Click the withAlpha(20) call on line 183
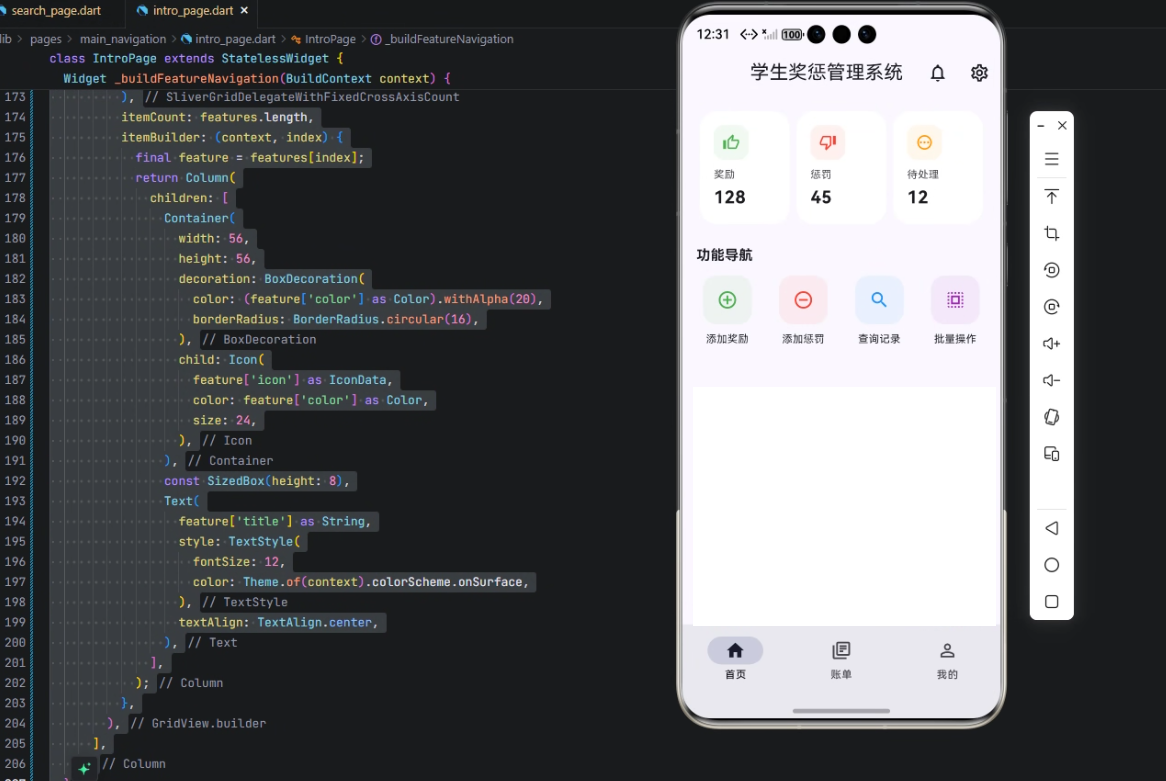Image resolution: width=1166 pixels, height=781 pixels. (x=489, y=299)
